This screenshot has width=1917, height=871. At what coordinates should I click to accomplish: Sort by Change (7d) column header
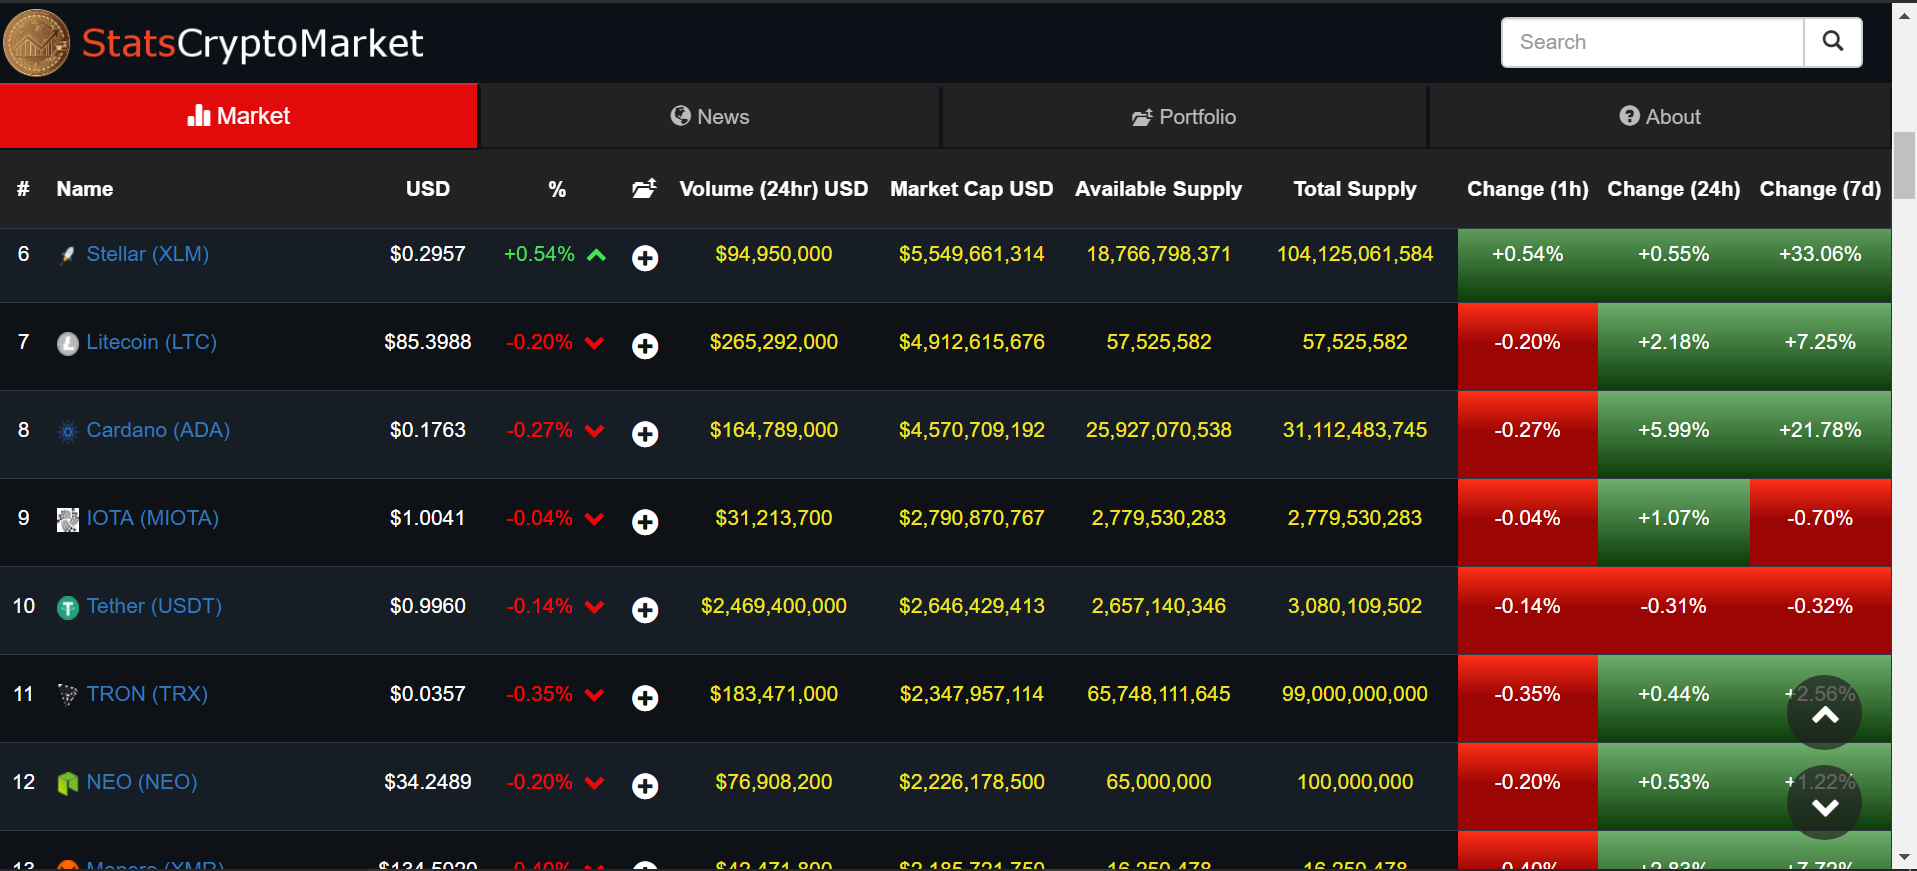[1820, 189]
